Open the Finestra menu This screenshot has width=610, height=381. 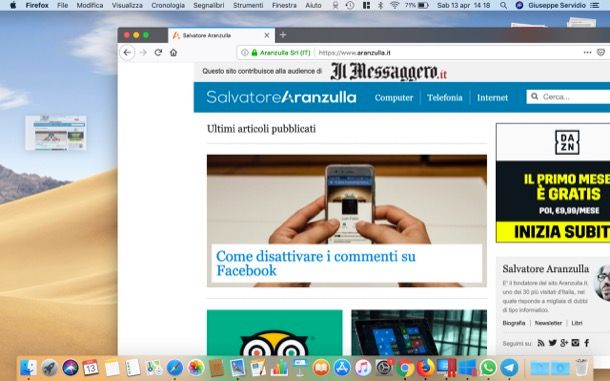pyautogui.click(x=284, y=5)
